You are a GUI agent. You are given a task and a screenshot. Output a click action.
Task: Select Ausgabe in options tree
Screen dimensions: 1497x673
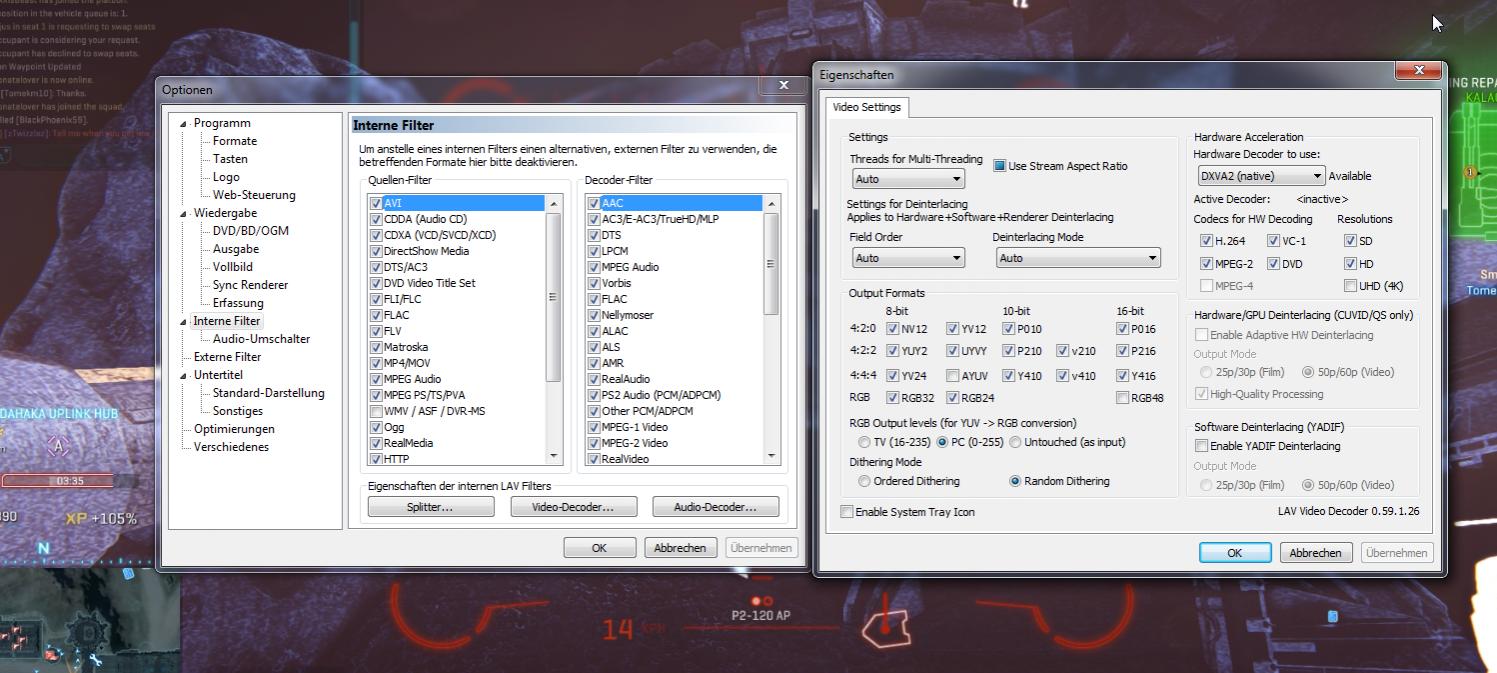(236, 249)
